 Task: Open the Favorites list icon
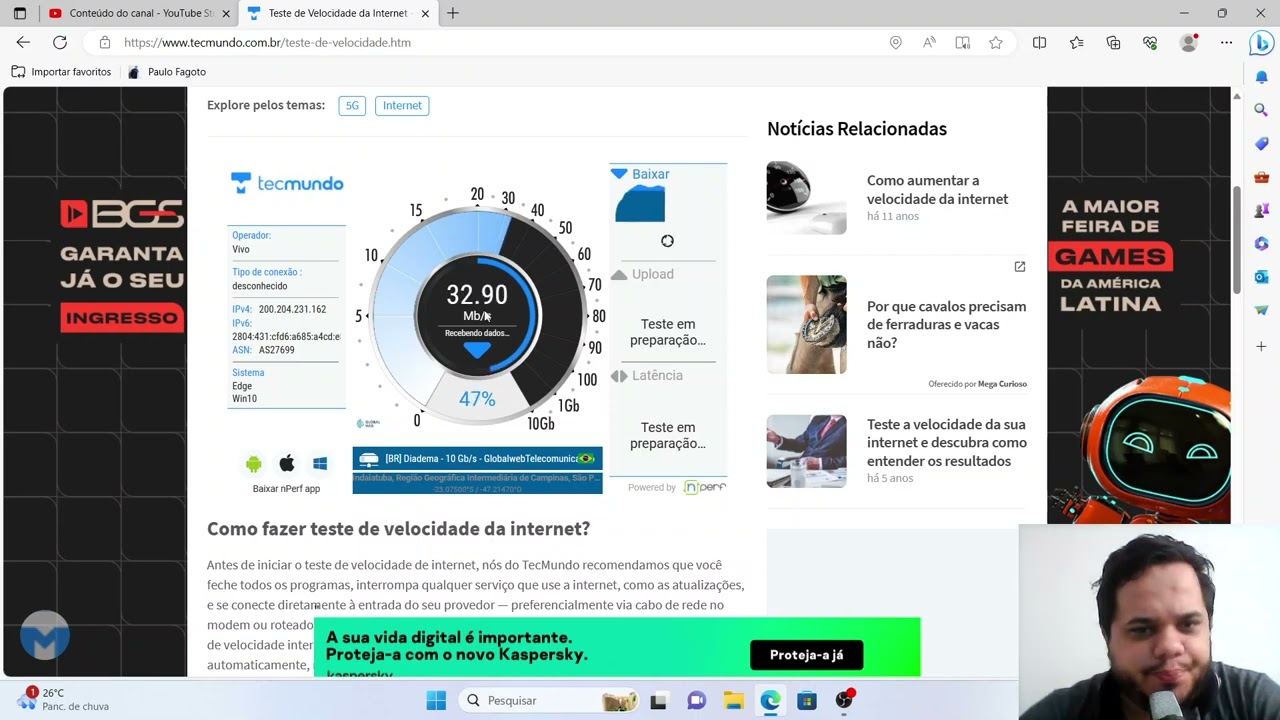(1076, 42)
